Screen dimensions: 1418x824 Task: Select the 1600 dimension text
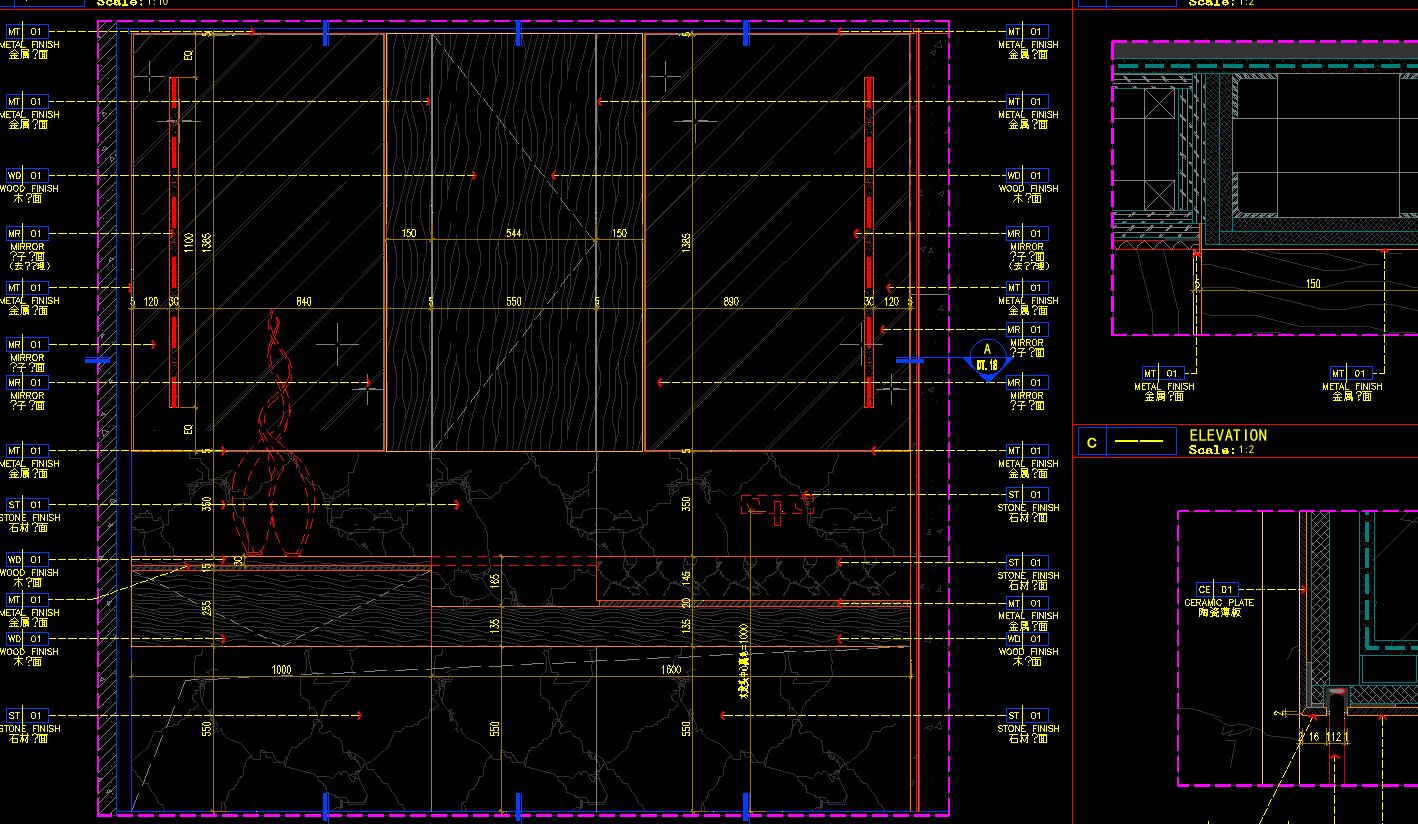(x=671, y=670)
